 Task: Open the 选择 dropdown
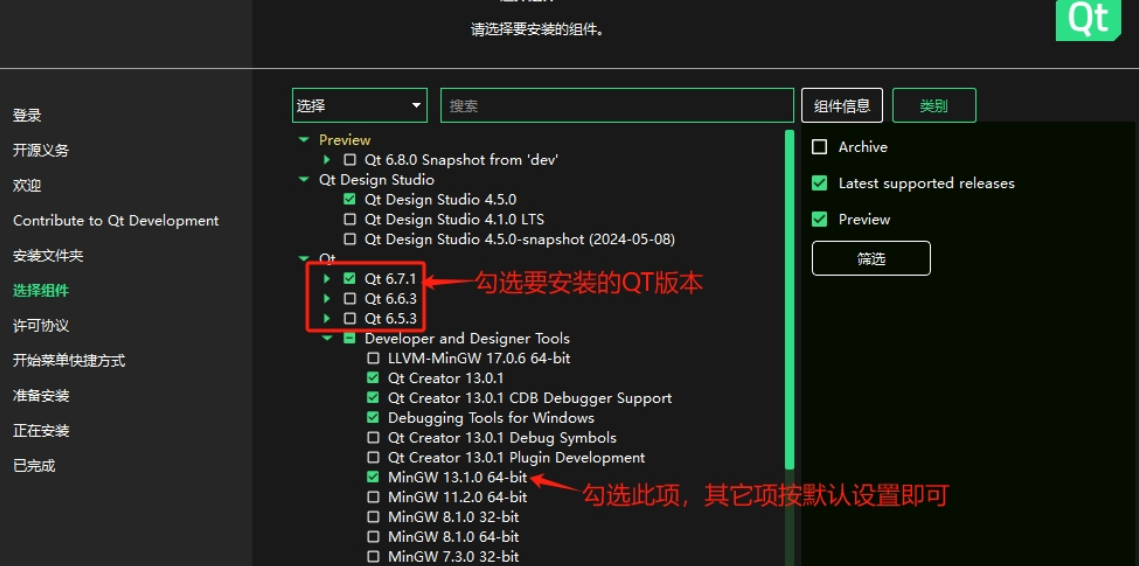tap(359, 105)
